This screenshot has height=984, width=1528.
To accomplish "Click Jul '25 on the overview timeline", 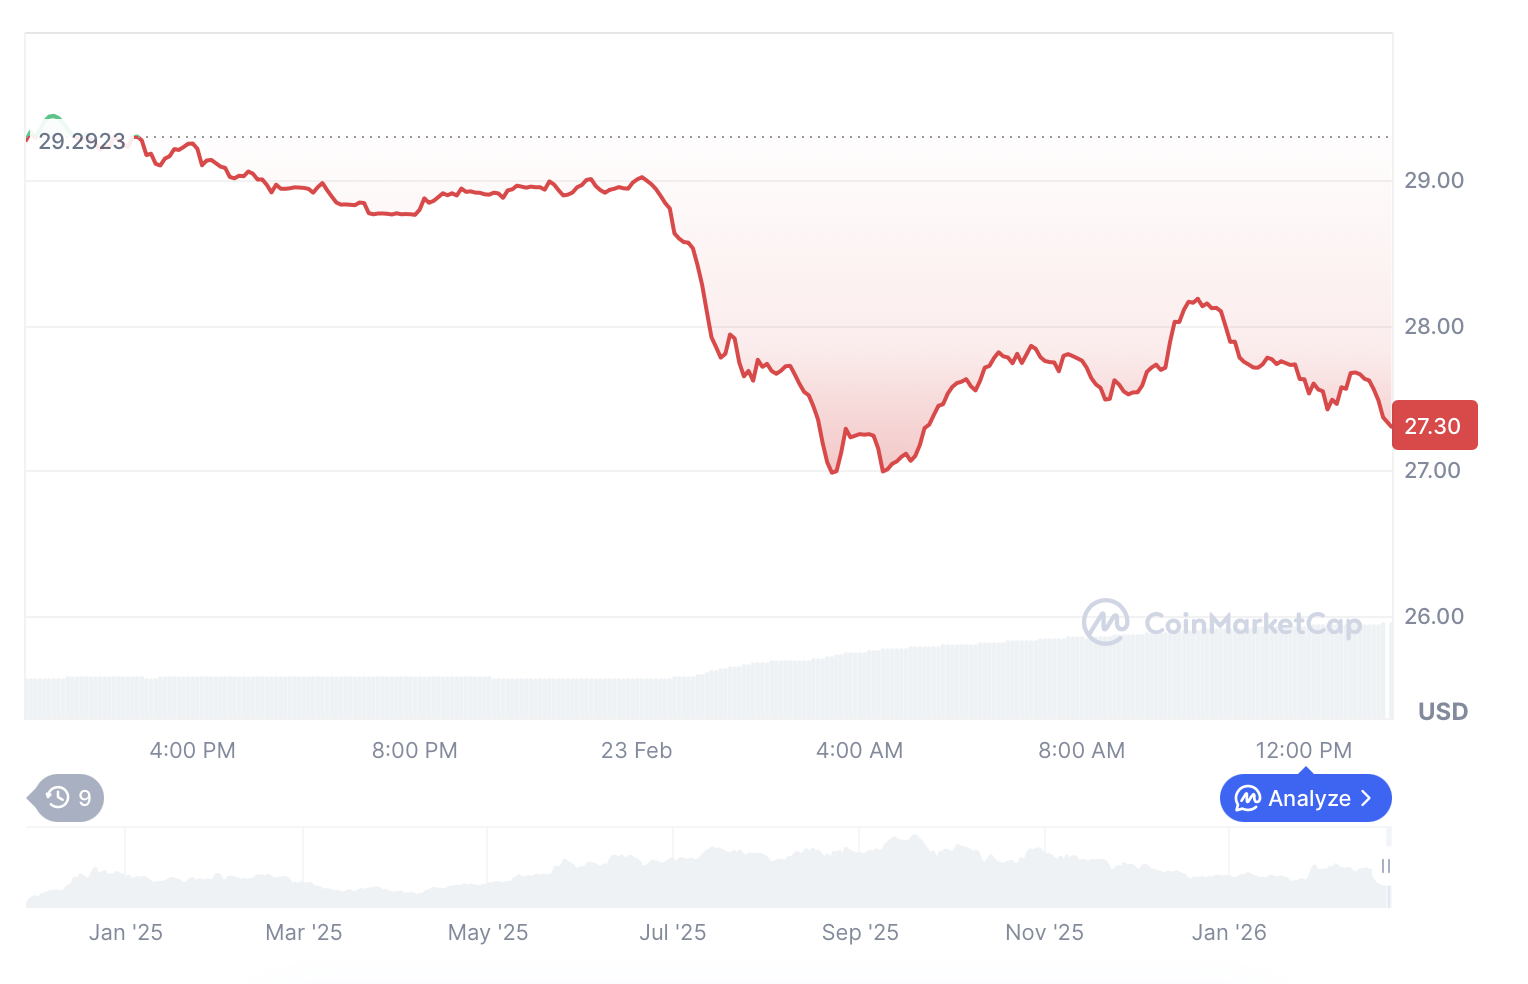I will (x=673, y=932).
